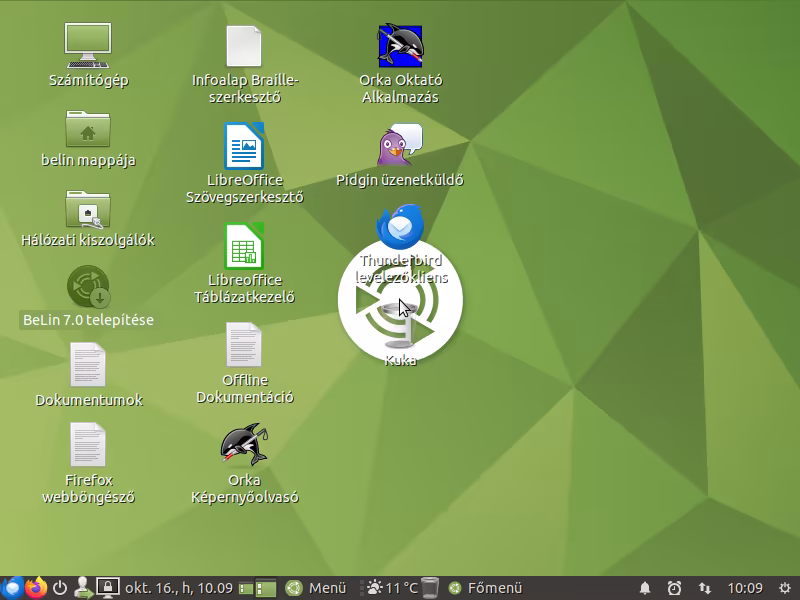Open the alarm clock indicator
The width and height of the screenshot is (800, 600).
tap(674, 588)
